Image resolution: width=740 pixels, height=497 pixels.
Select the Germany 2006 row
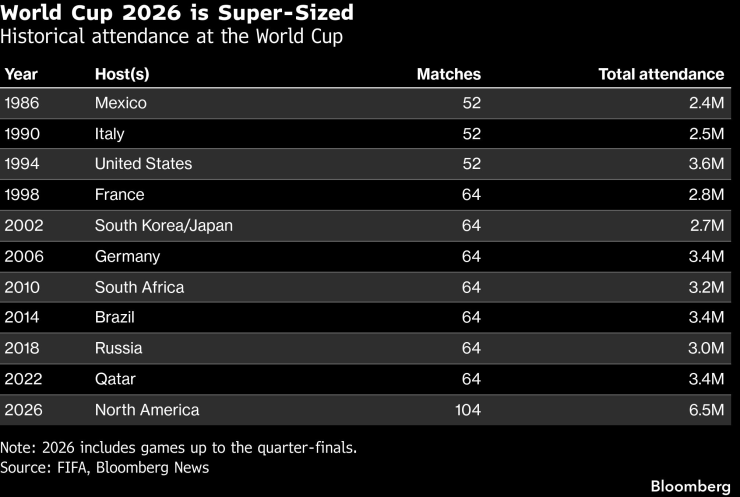point(365,256)
